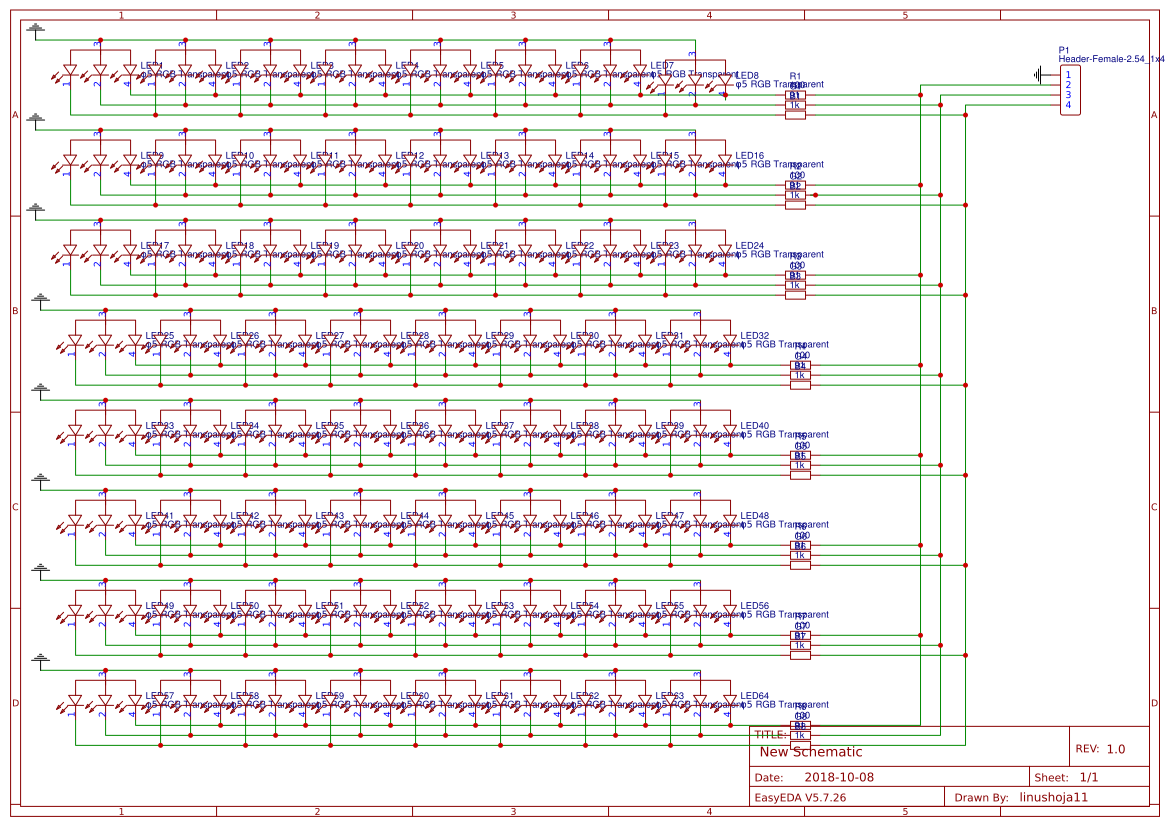
Task: Select pin 2 of the P1 header
Action: pos(1068,85)
